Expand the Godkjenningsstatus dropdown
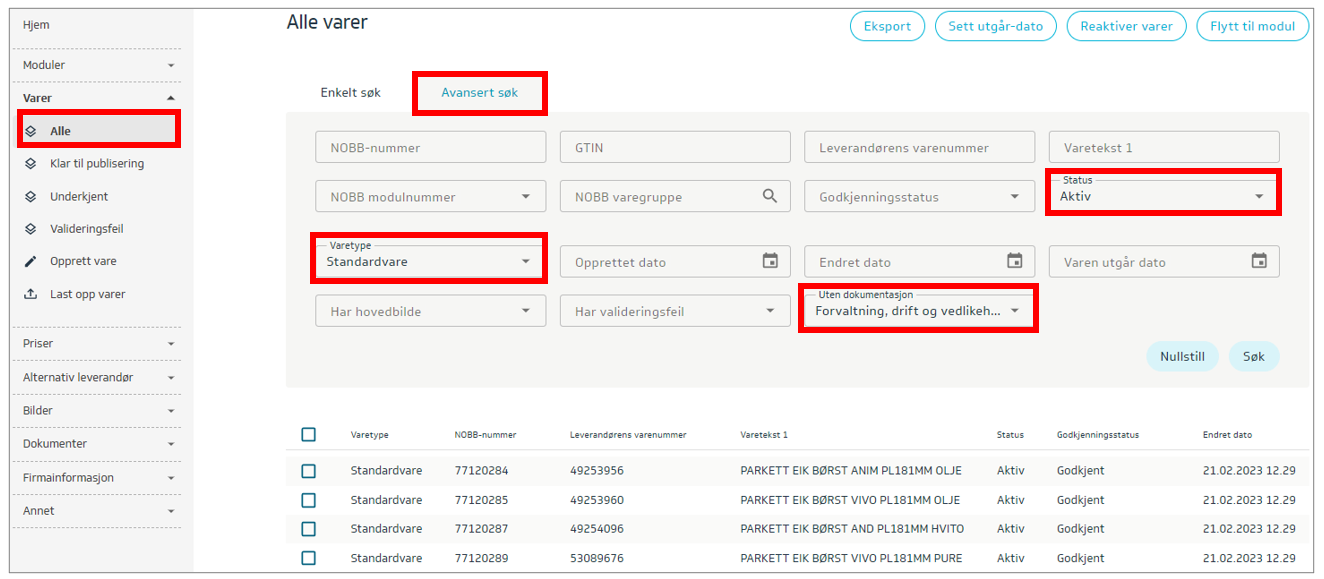 918,197
